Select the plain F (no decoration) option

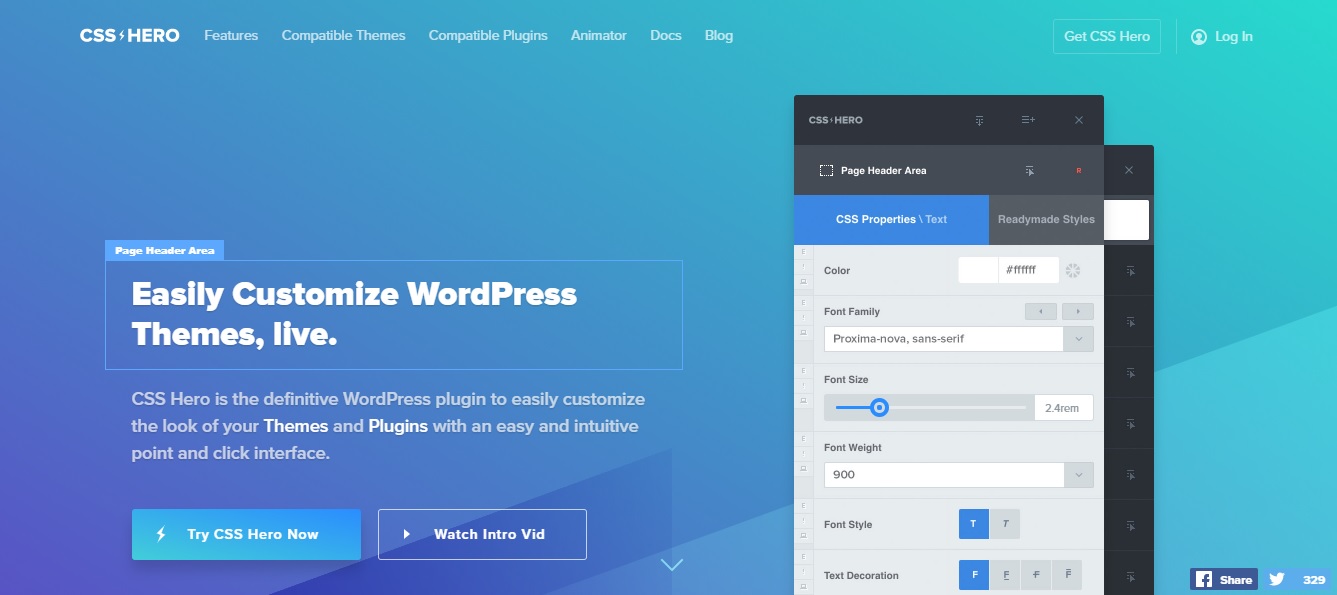tap(974, 575)
